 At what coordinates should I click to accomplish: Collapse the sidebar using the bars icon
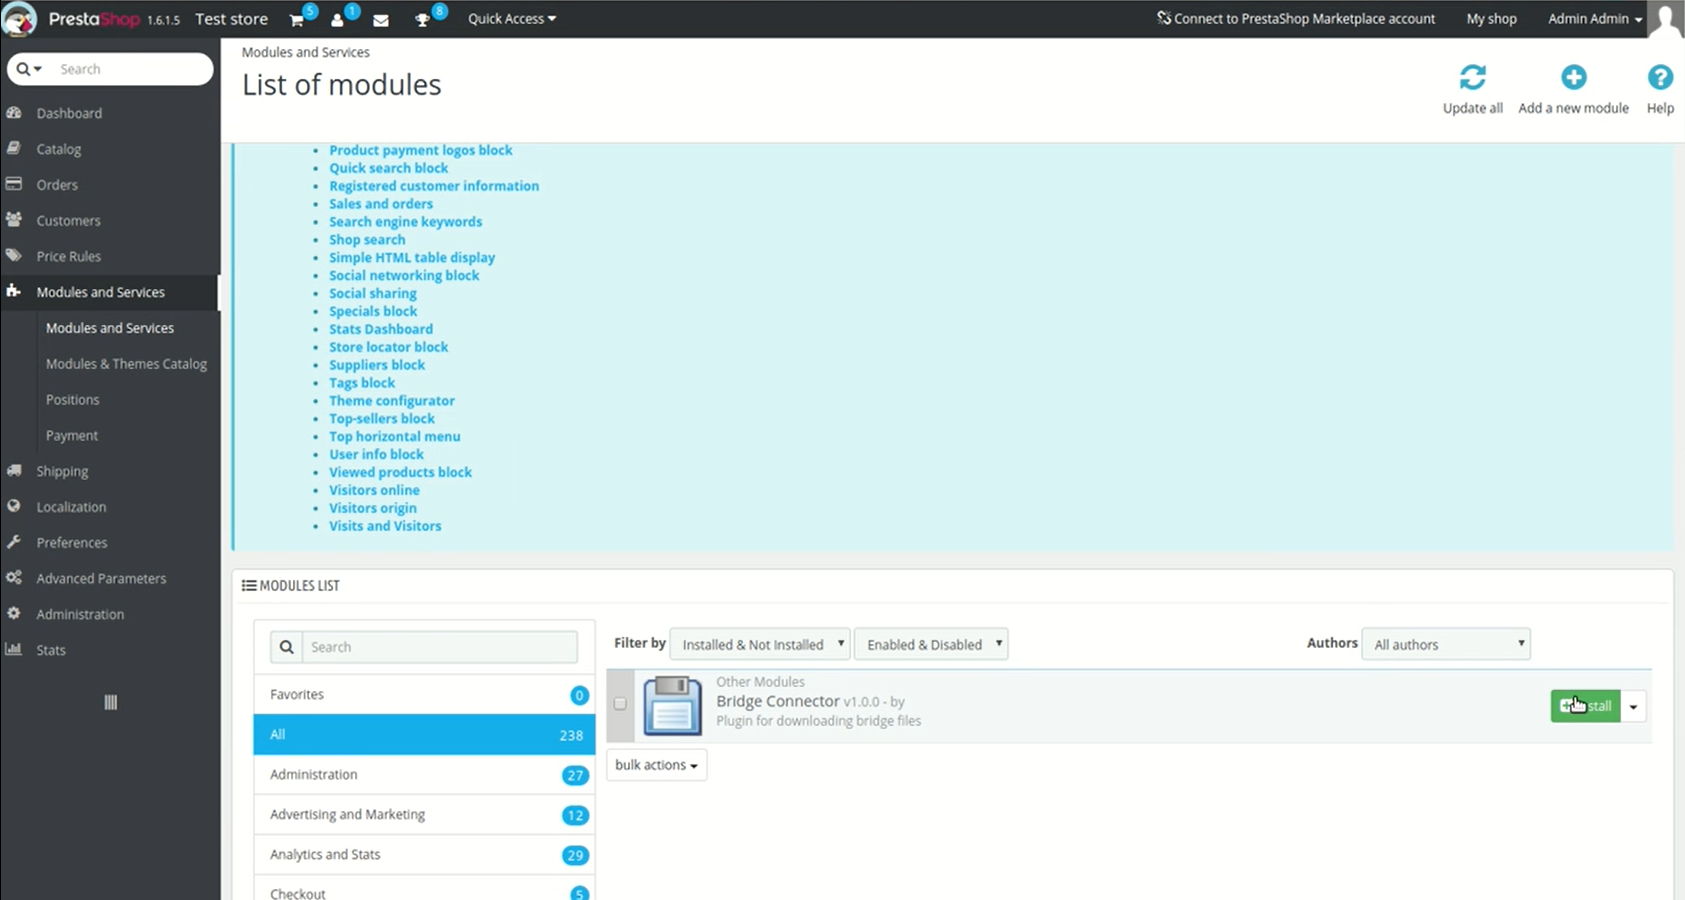(110, 702)
